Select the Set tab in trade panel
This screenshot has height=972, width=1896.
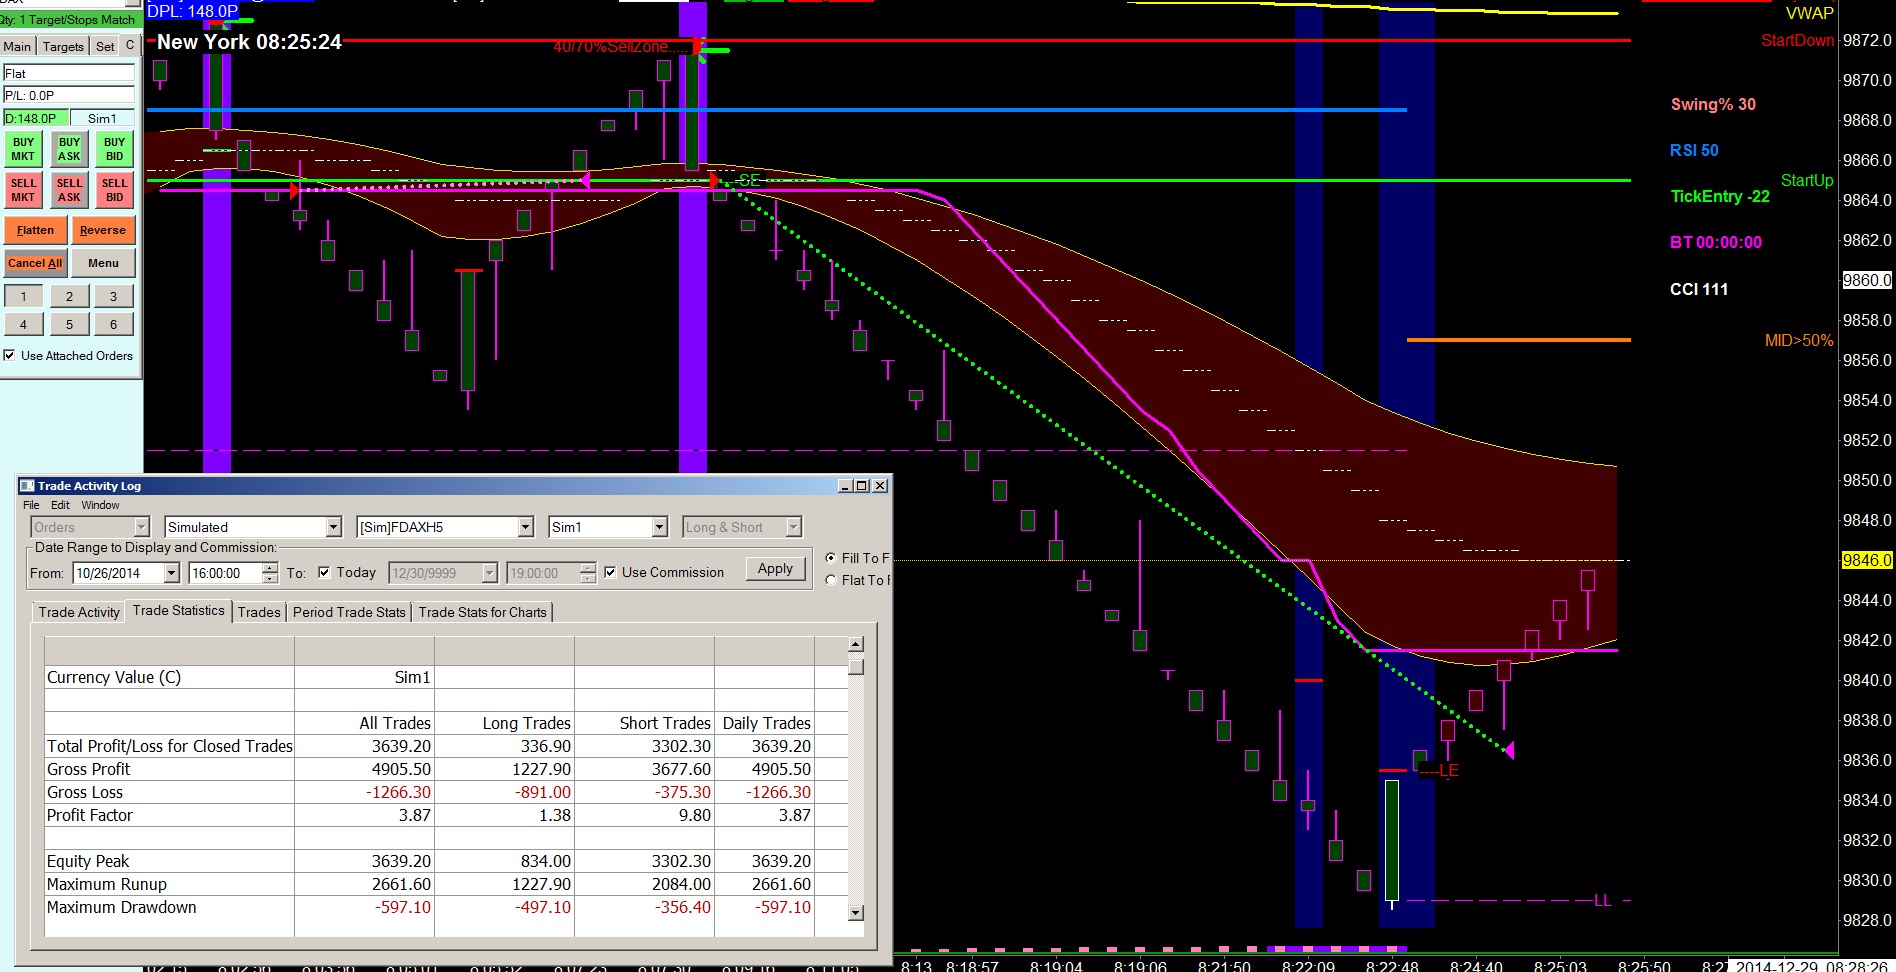coord(105,46)
